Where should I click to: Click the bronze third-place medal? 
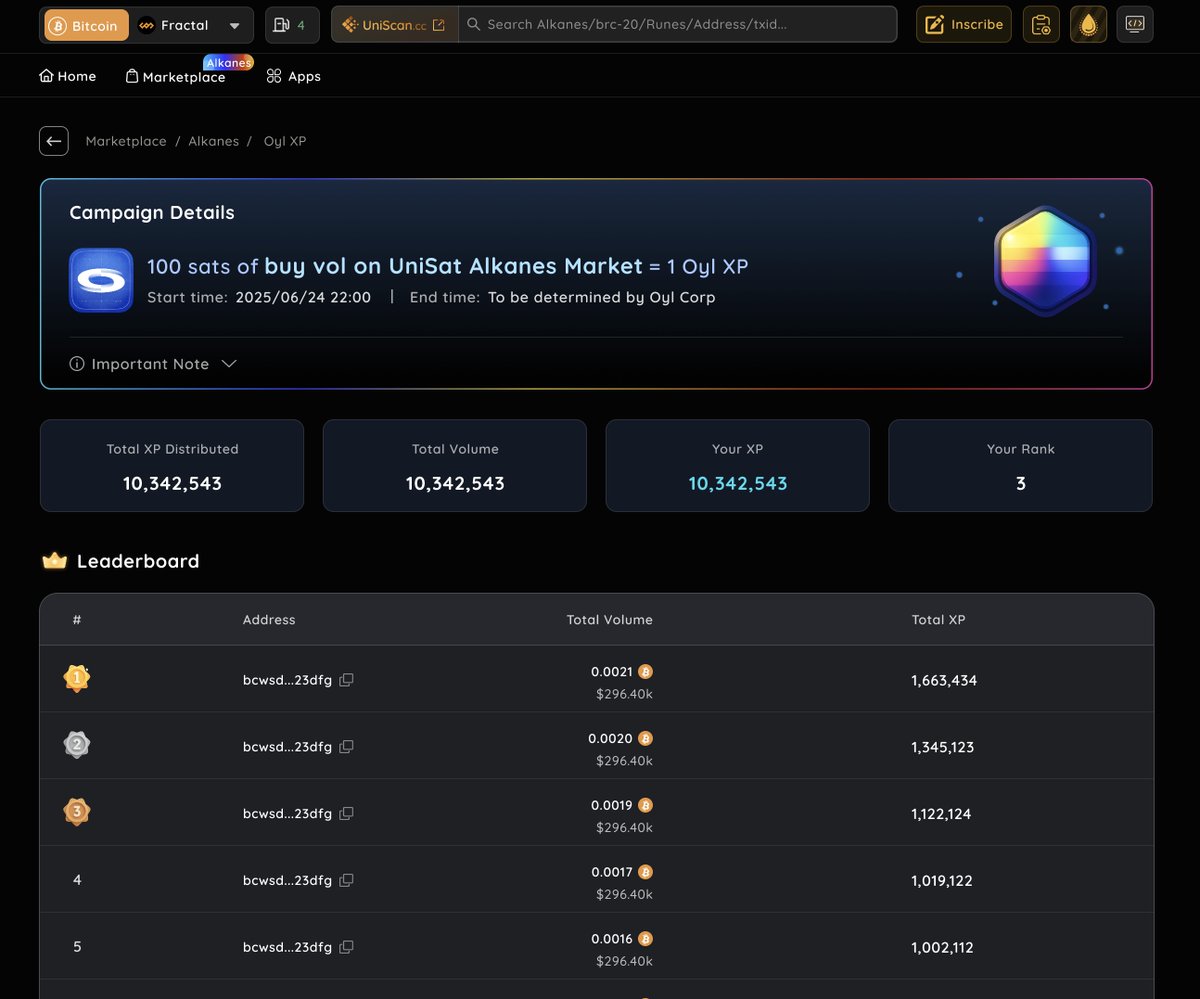pyautogui.click(x=77, y=812)
